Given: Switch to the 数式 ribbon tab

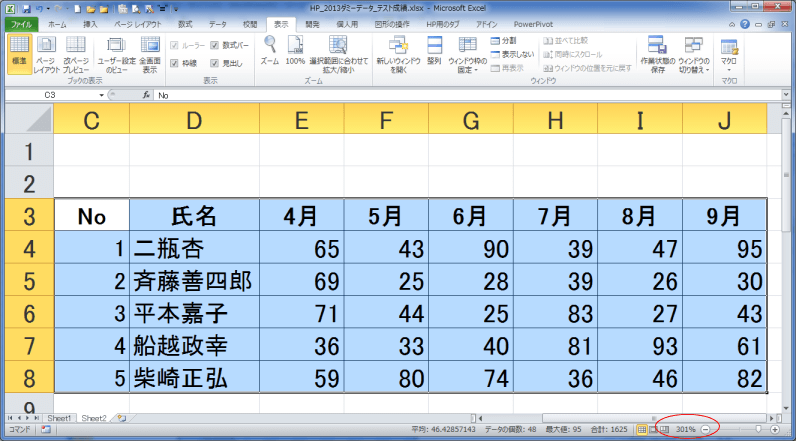Looking at the screenshot, I should (x=185, y=24).
